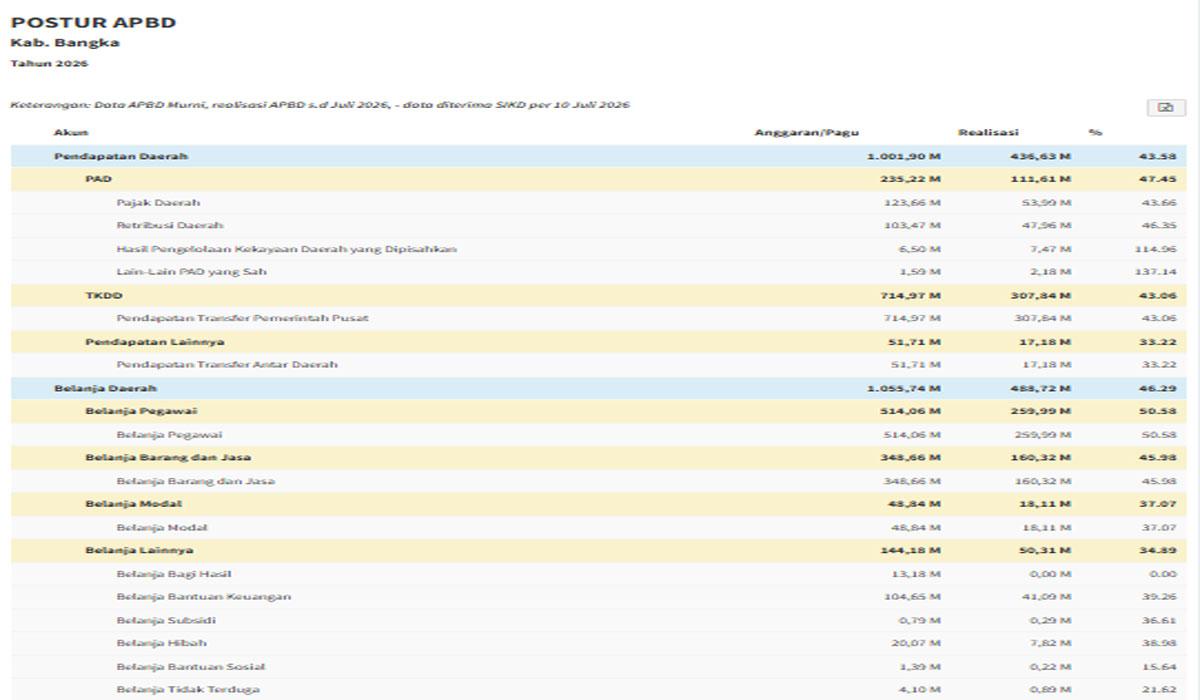Screen dimensions: 1200x700
Task: Select Pendapatan Transfer Antar Daerah row
Action: click(x=599, y=365)
